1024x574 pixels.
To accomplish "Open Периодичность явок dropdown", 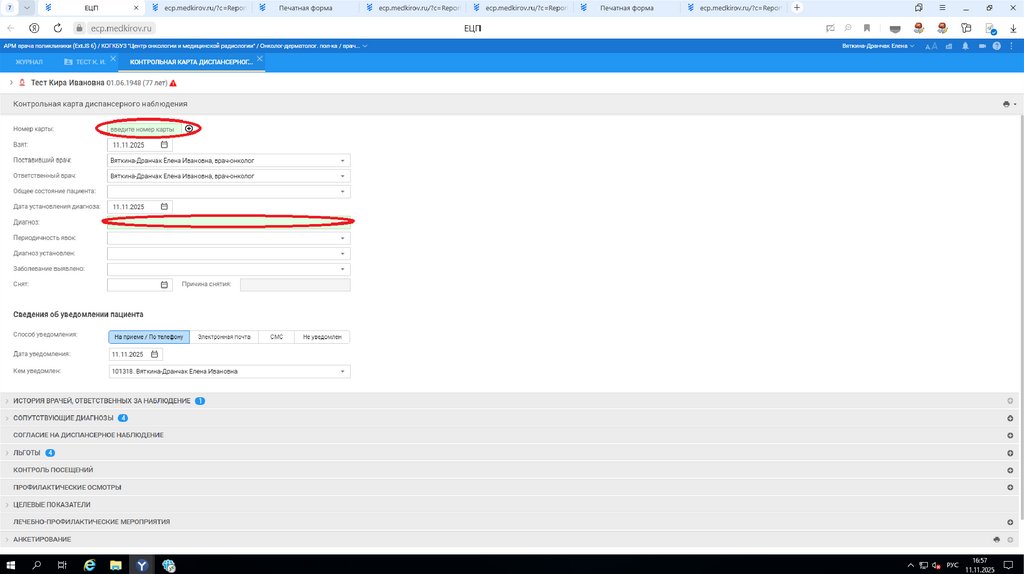I will [x=342, y=238].
